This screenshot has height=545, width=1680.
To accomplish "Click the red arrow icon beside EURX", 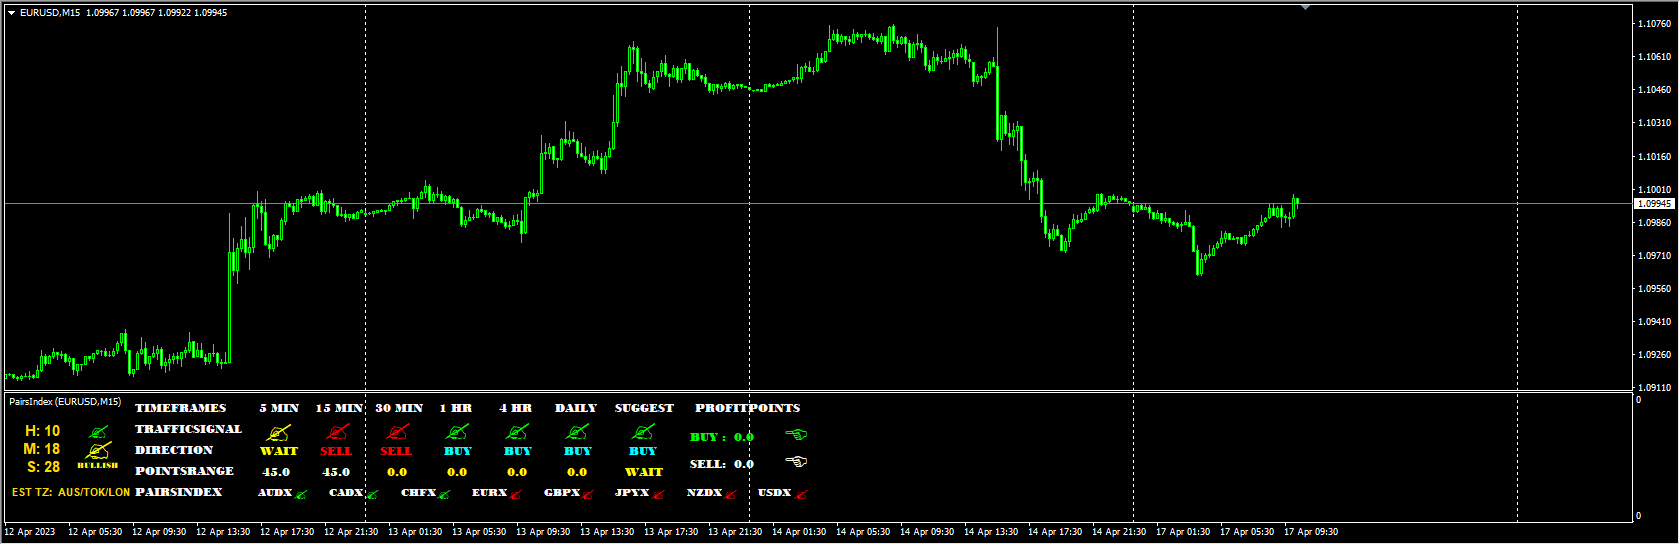I will (516, 494).
